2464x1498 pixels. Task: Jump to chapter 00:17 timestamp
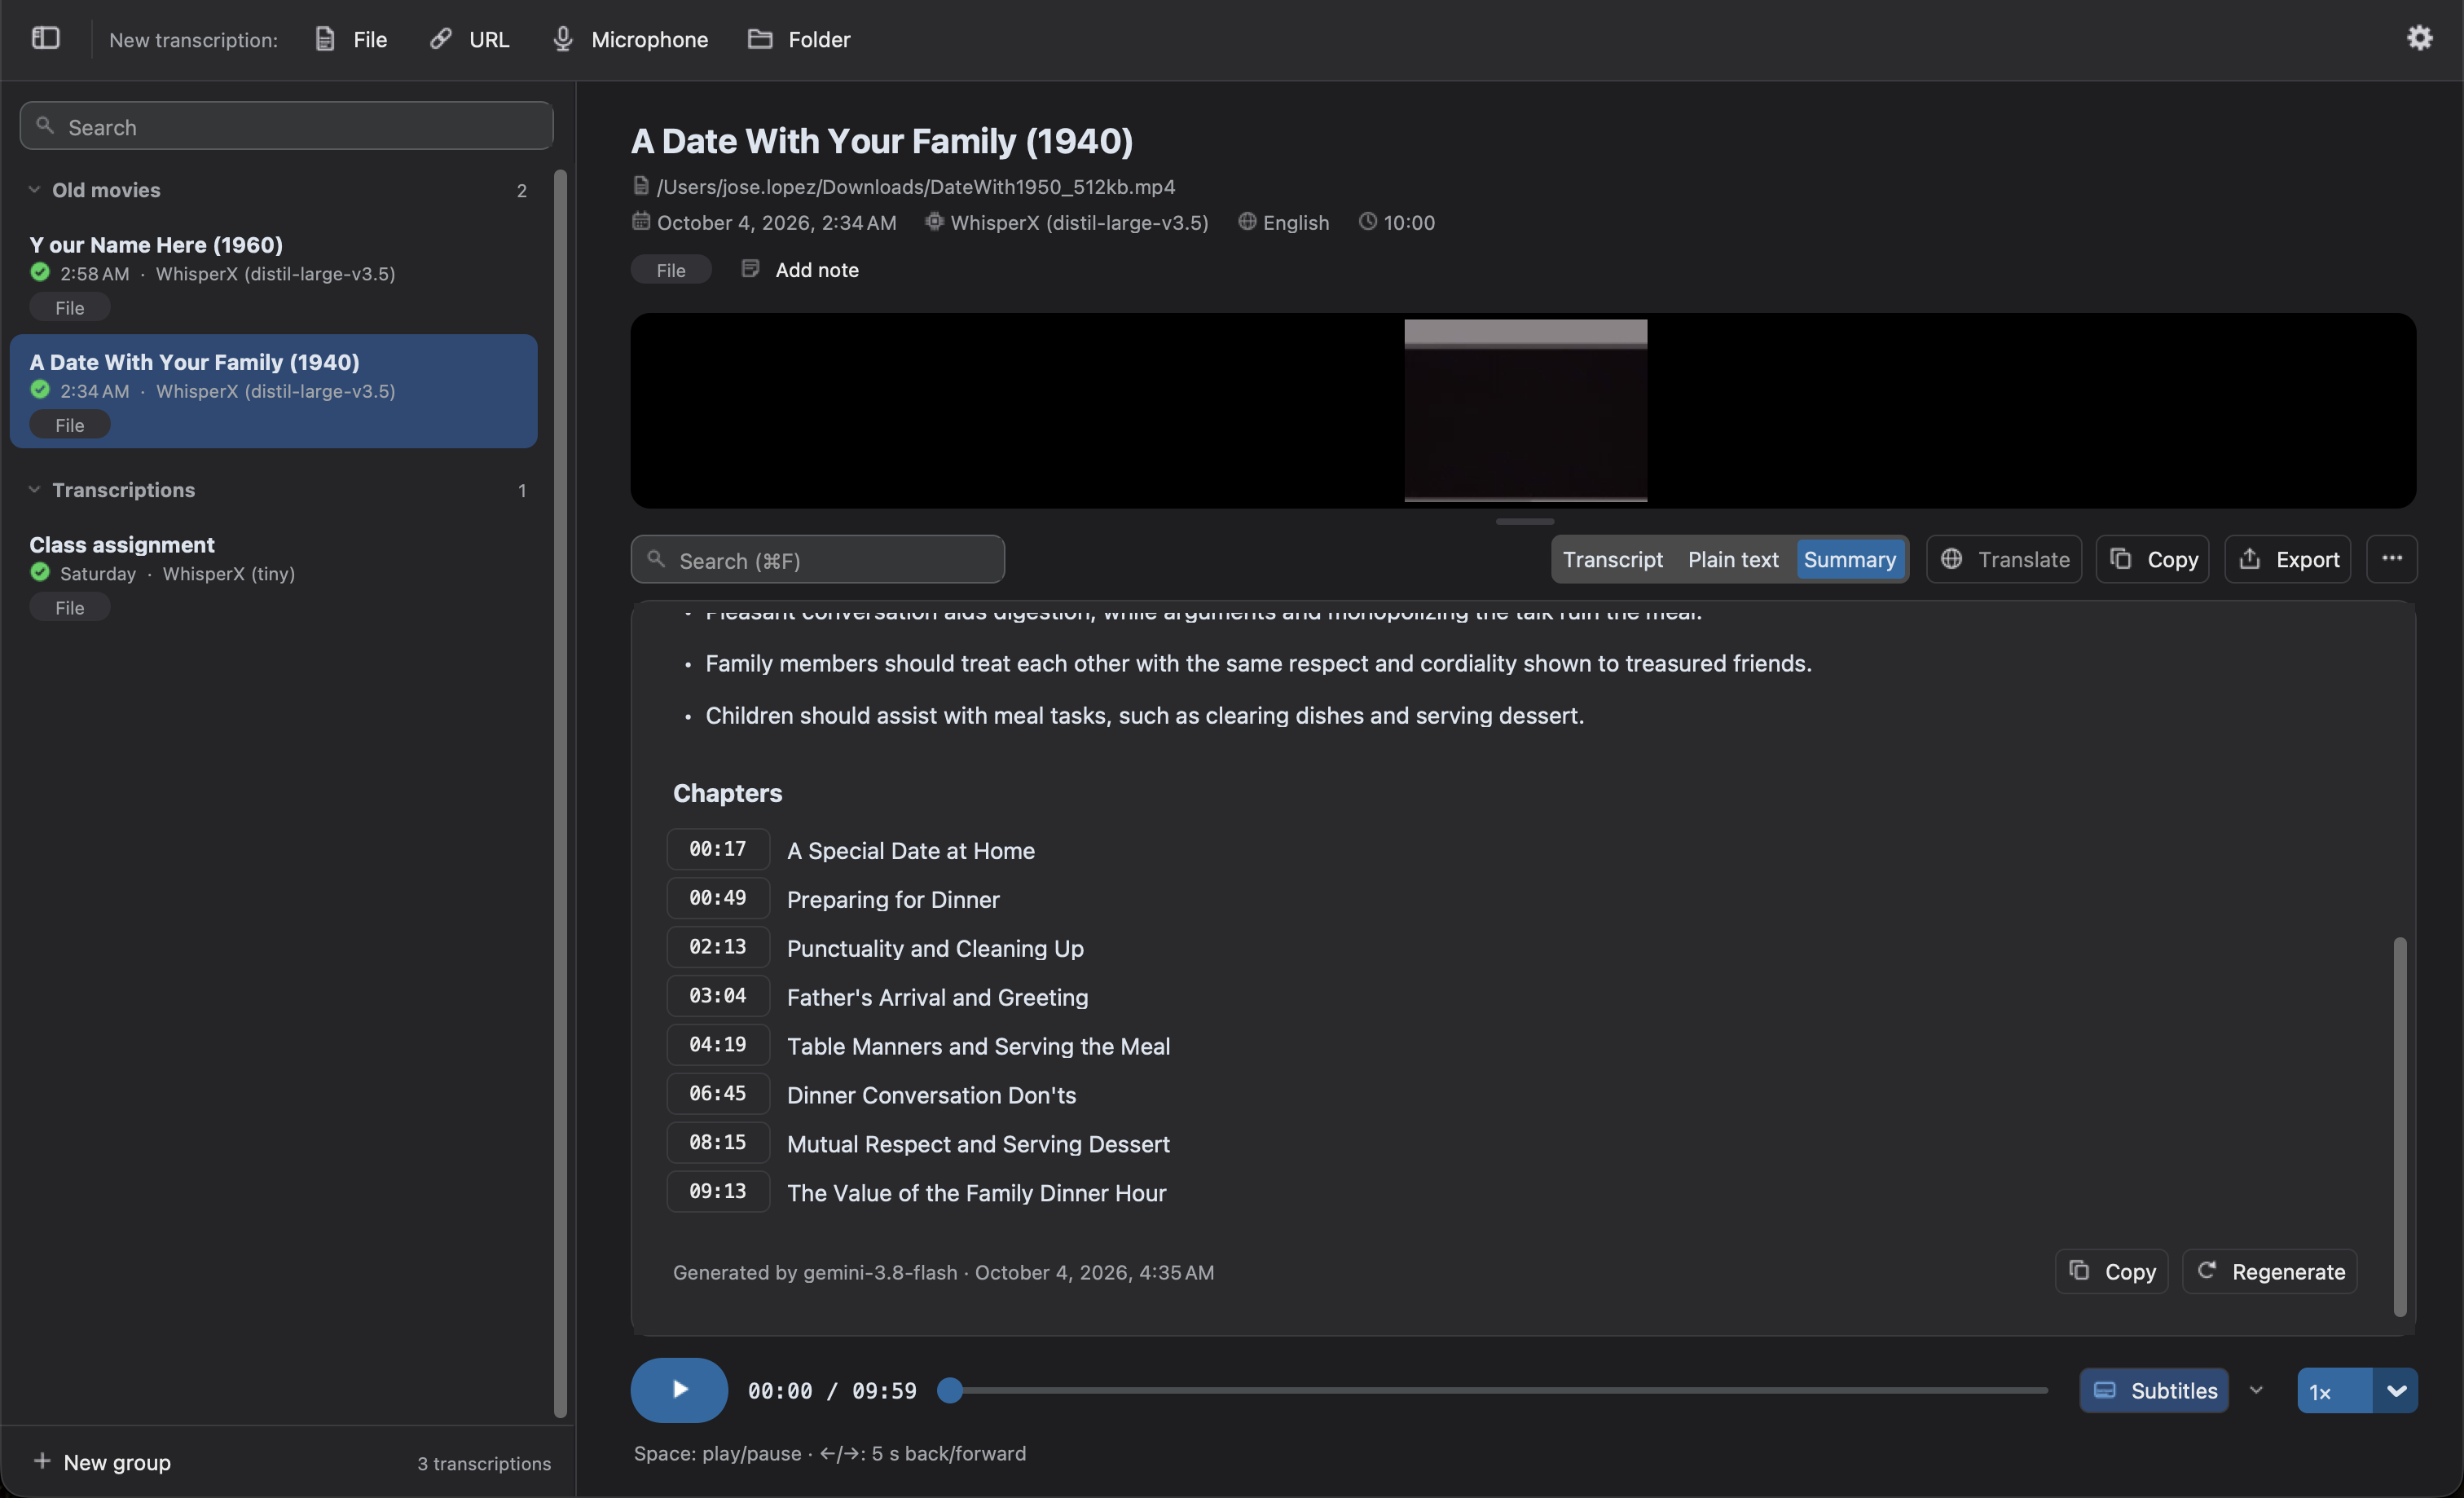coord(718,849)
